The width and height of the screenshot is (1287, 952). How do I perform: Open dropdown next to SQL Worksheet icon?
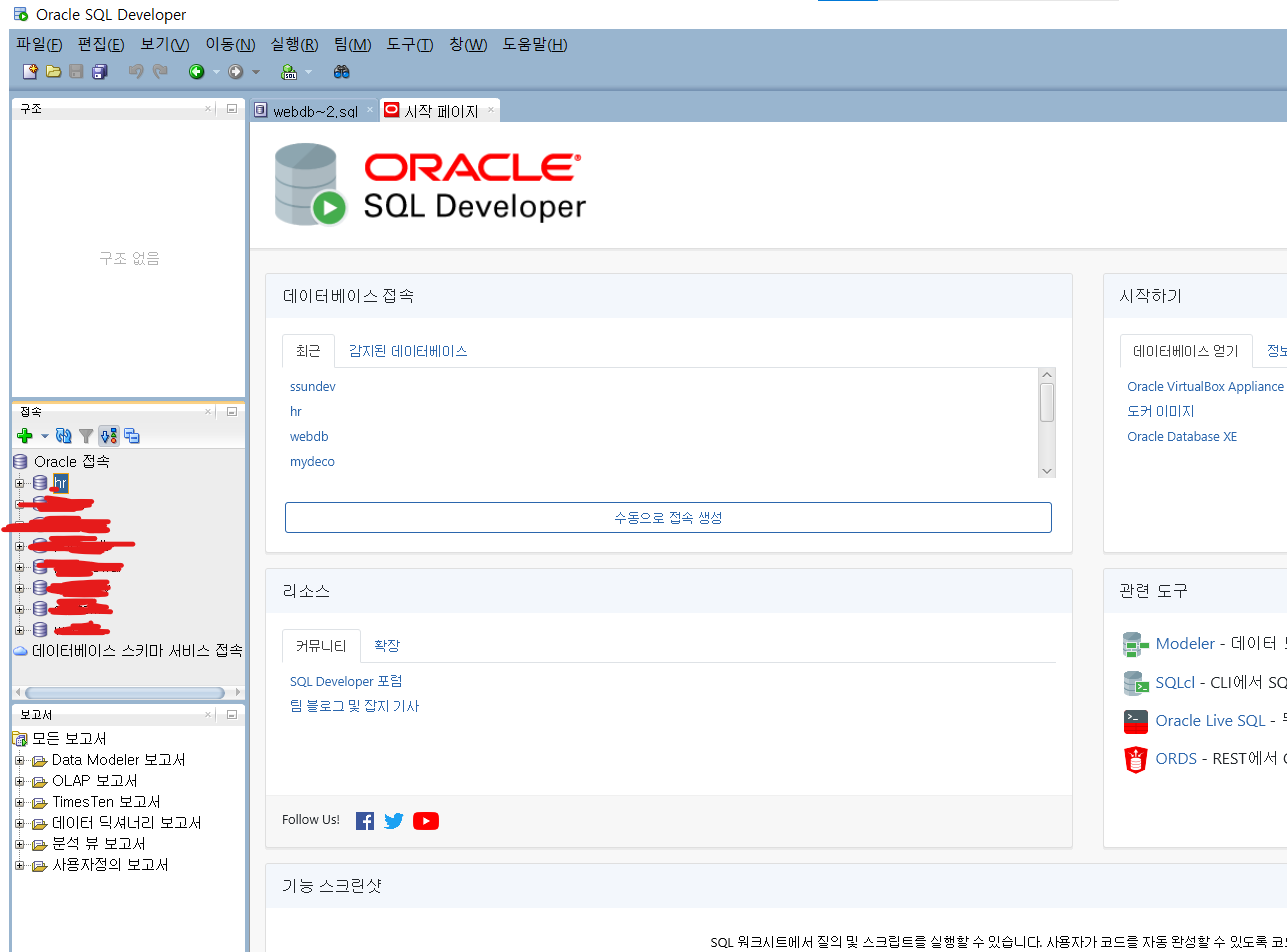(308, 72)
